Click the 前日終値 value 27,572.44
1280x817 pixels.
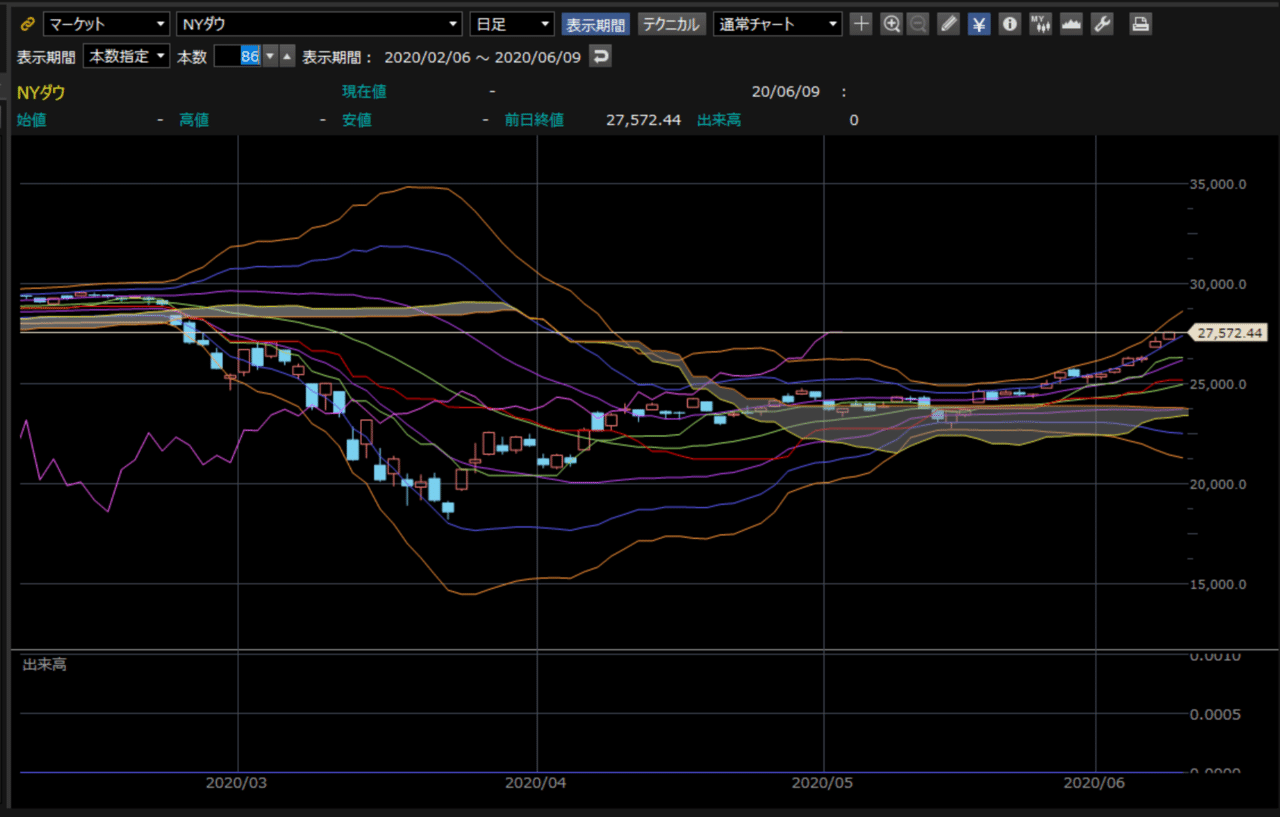(643, 120)
